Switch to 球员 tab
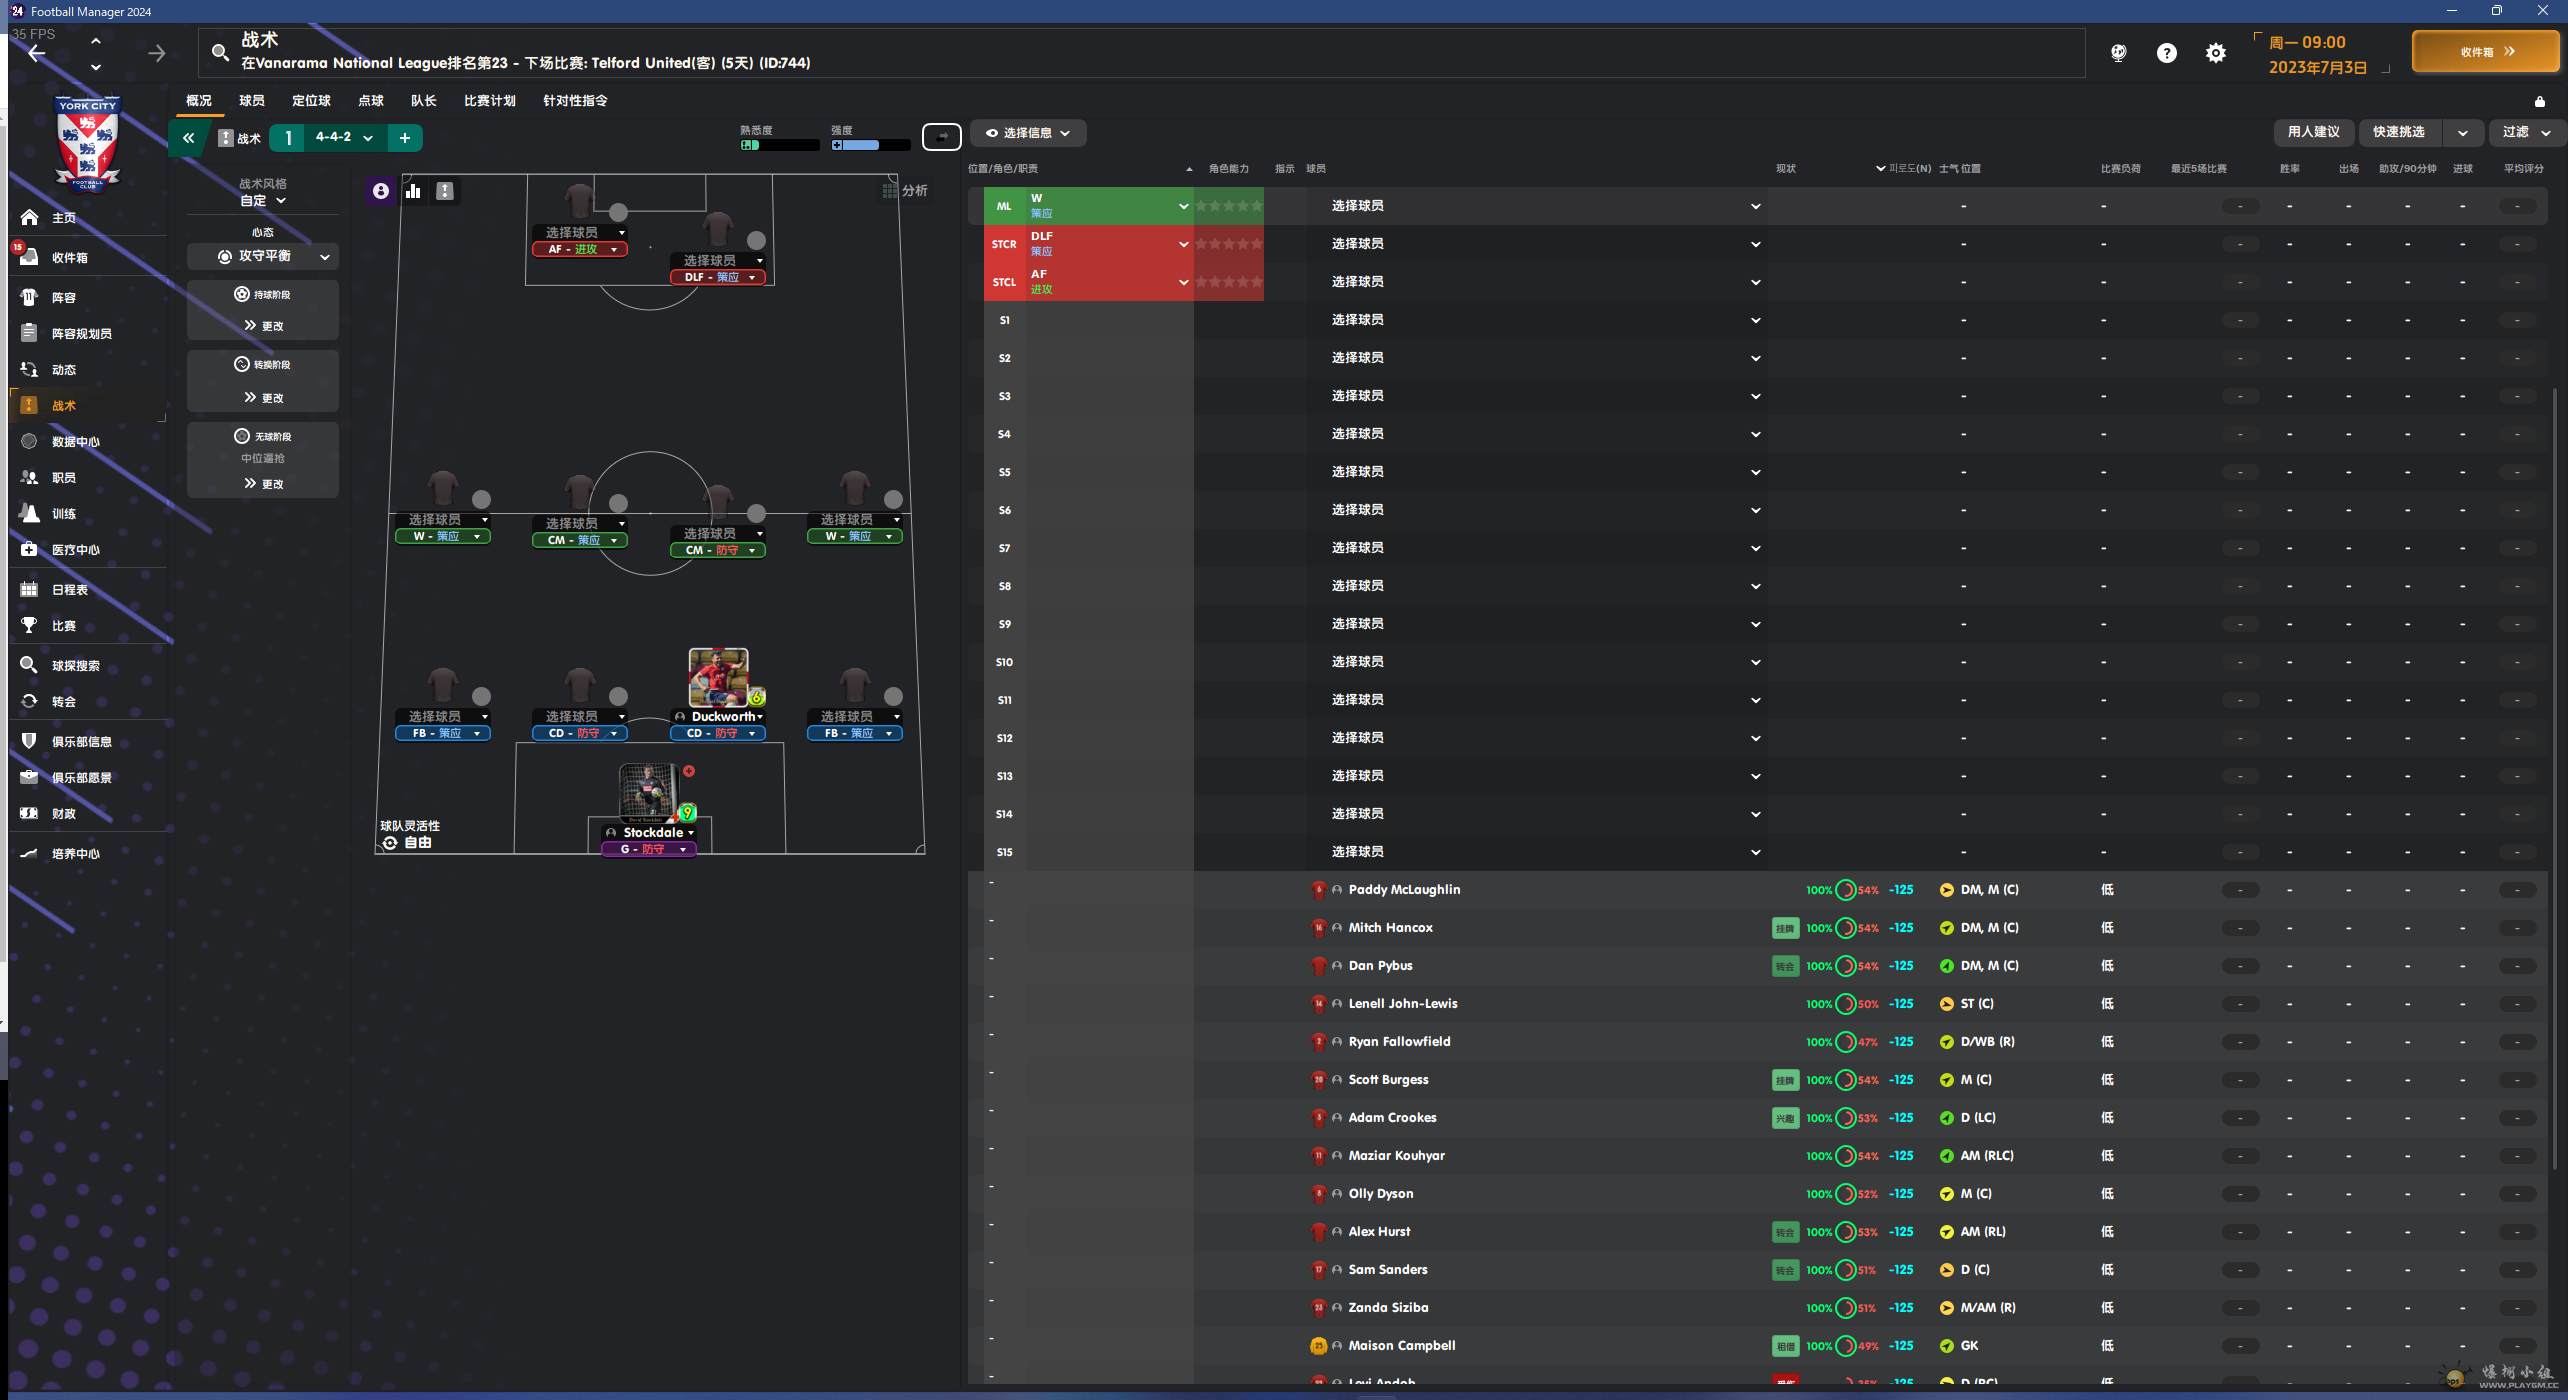The height and width of the screenshot is (1400, 2568). [x=252, y=101]
